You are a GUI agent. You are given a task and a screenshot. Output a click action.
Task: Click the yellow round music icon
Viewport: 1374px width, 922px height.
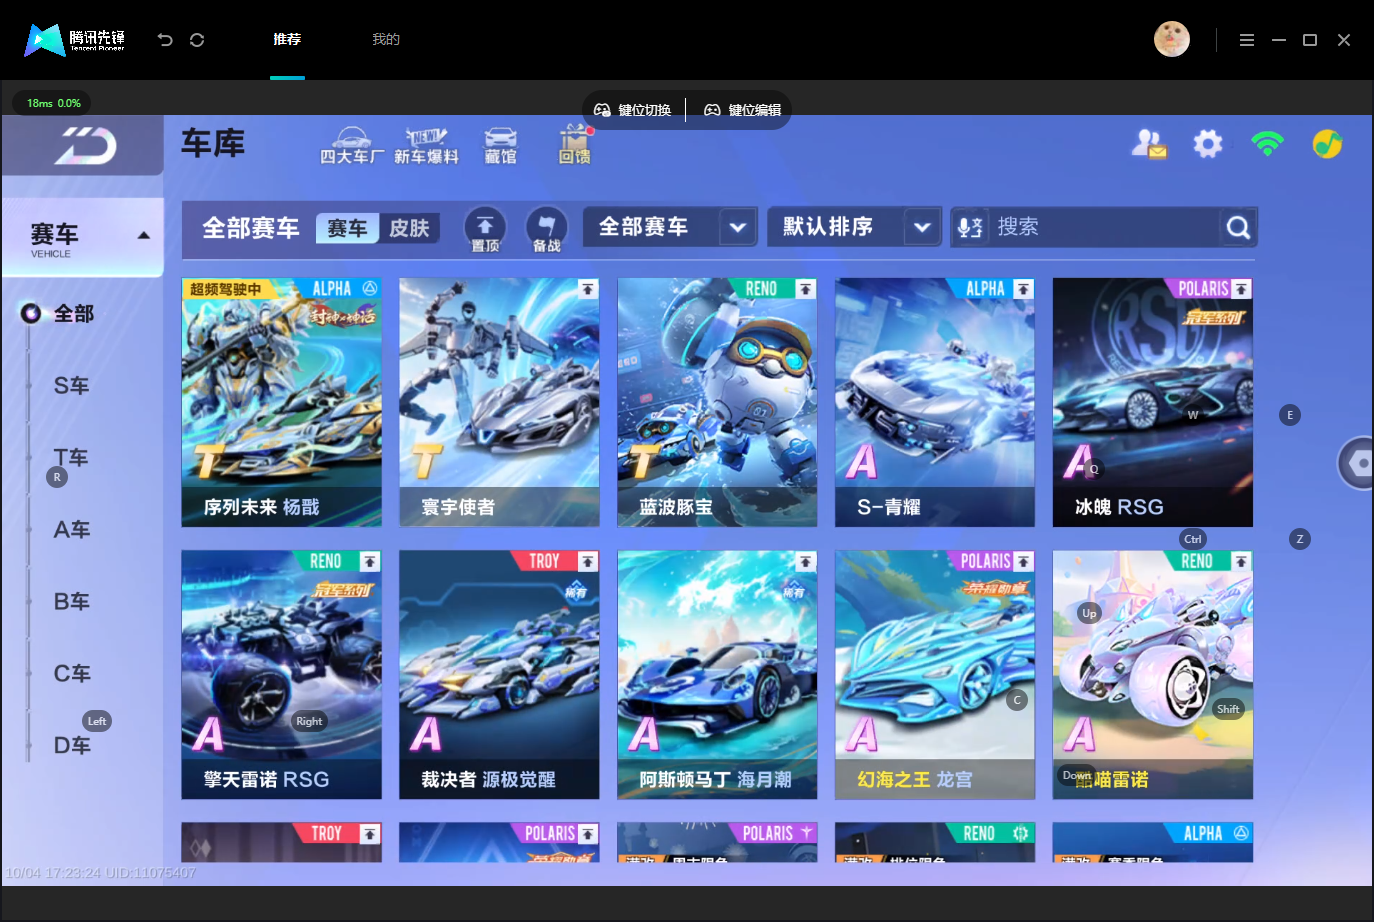(x=1327, y=144)
